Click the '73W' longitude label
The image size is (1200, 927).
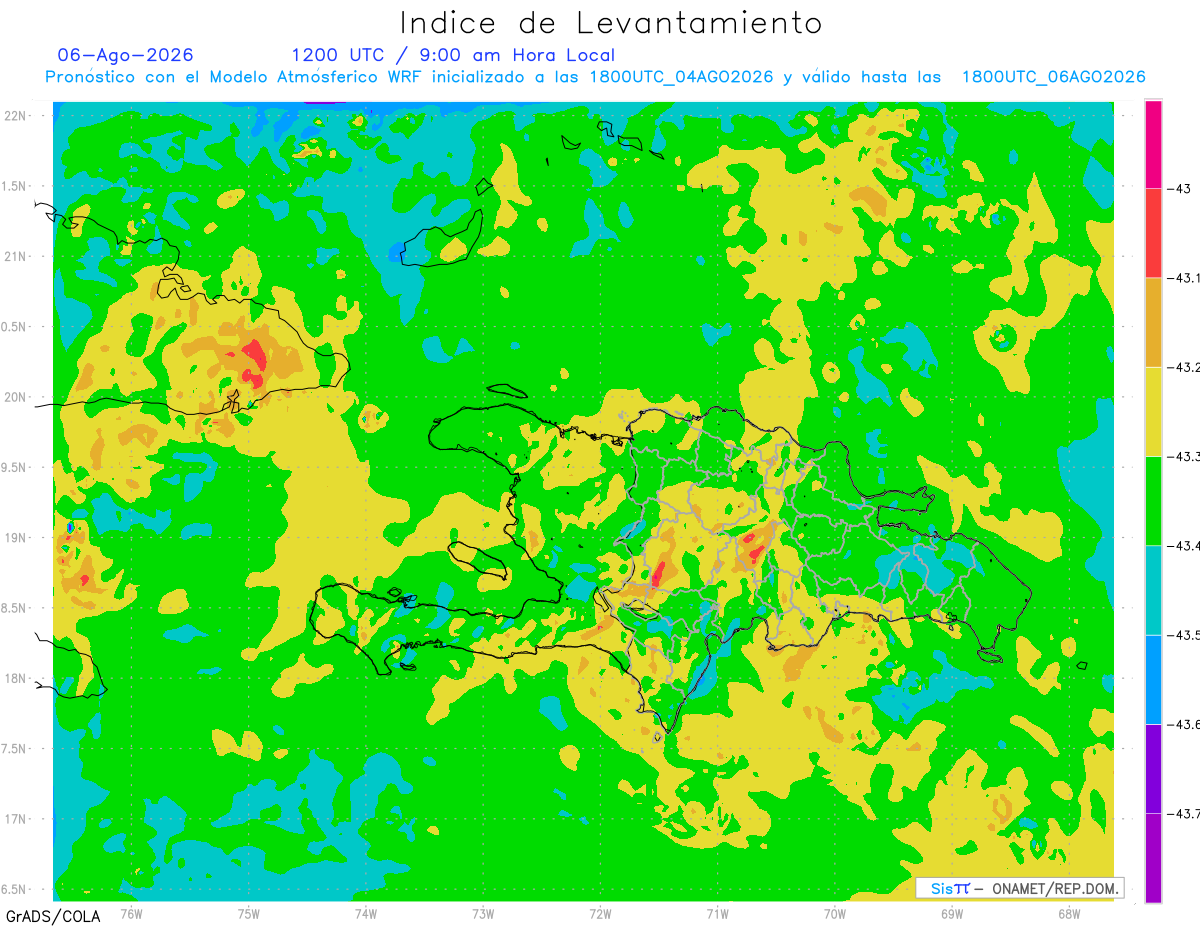(483, 913)
